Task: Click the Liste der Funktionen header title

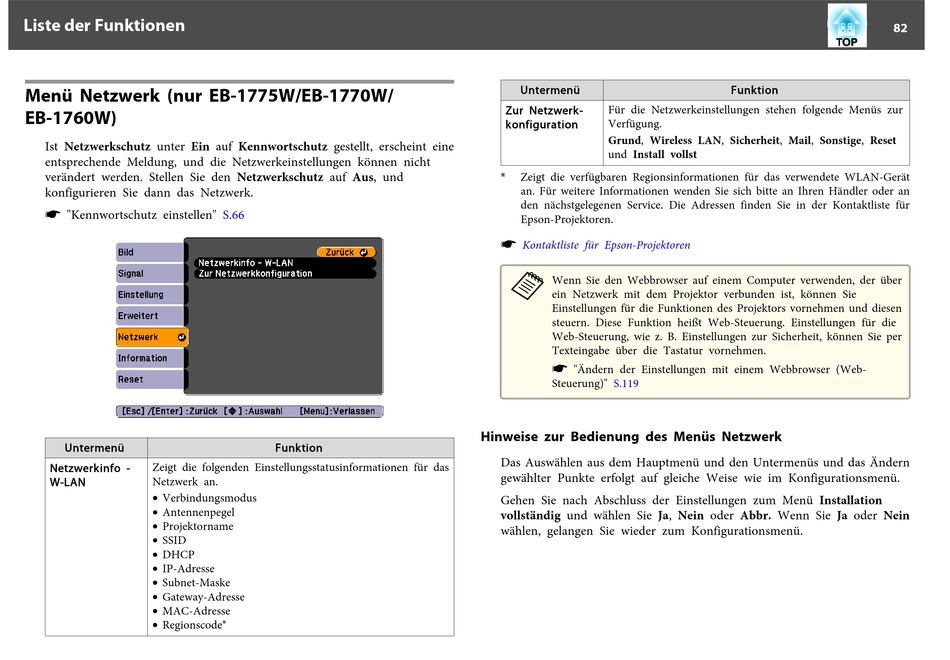Action: tap(104, 25)
